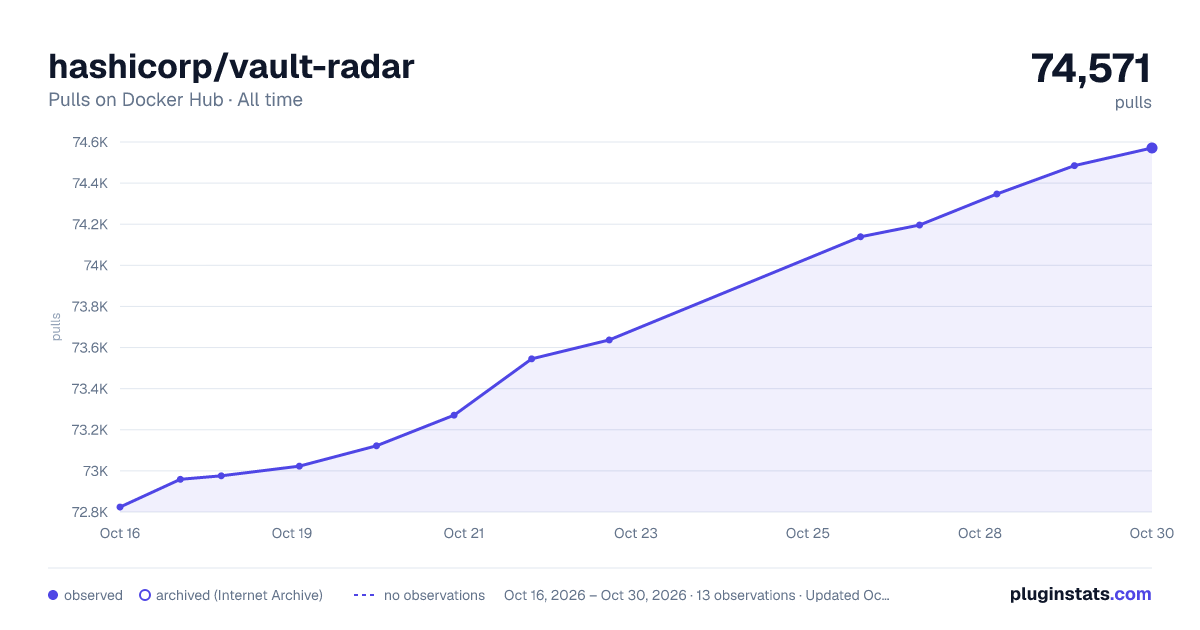Click the data point near 74.14K after Oct 25
The width and height of the screenshot is (1200, 630).
click(860, 237)
